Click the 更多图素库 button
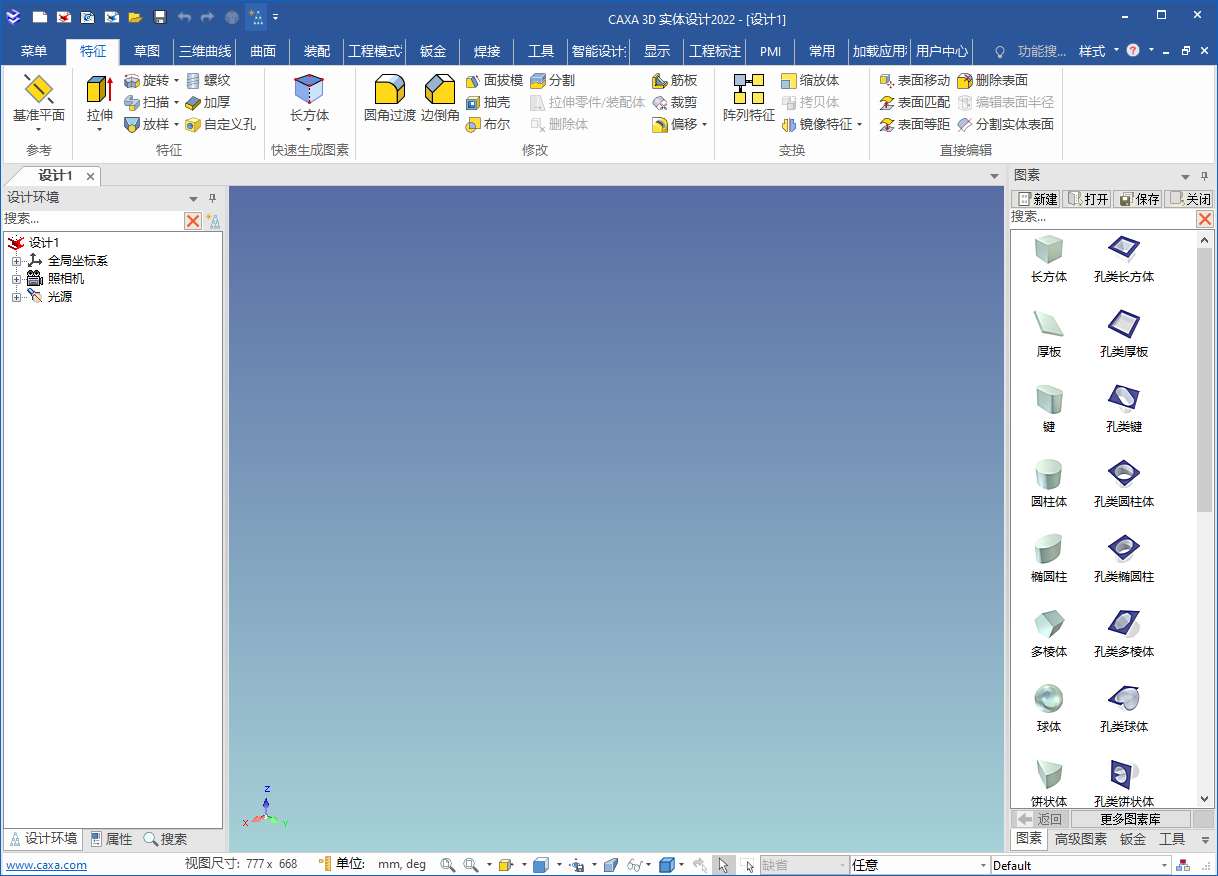Screen dimensions: 1218x876 tap(1130, 819)
